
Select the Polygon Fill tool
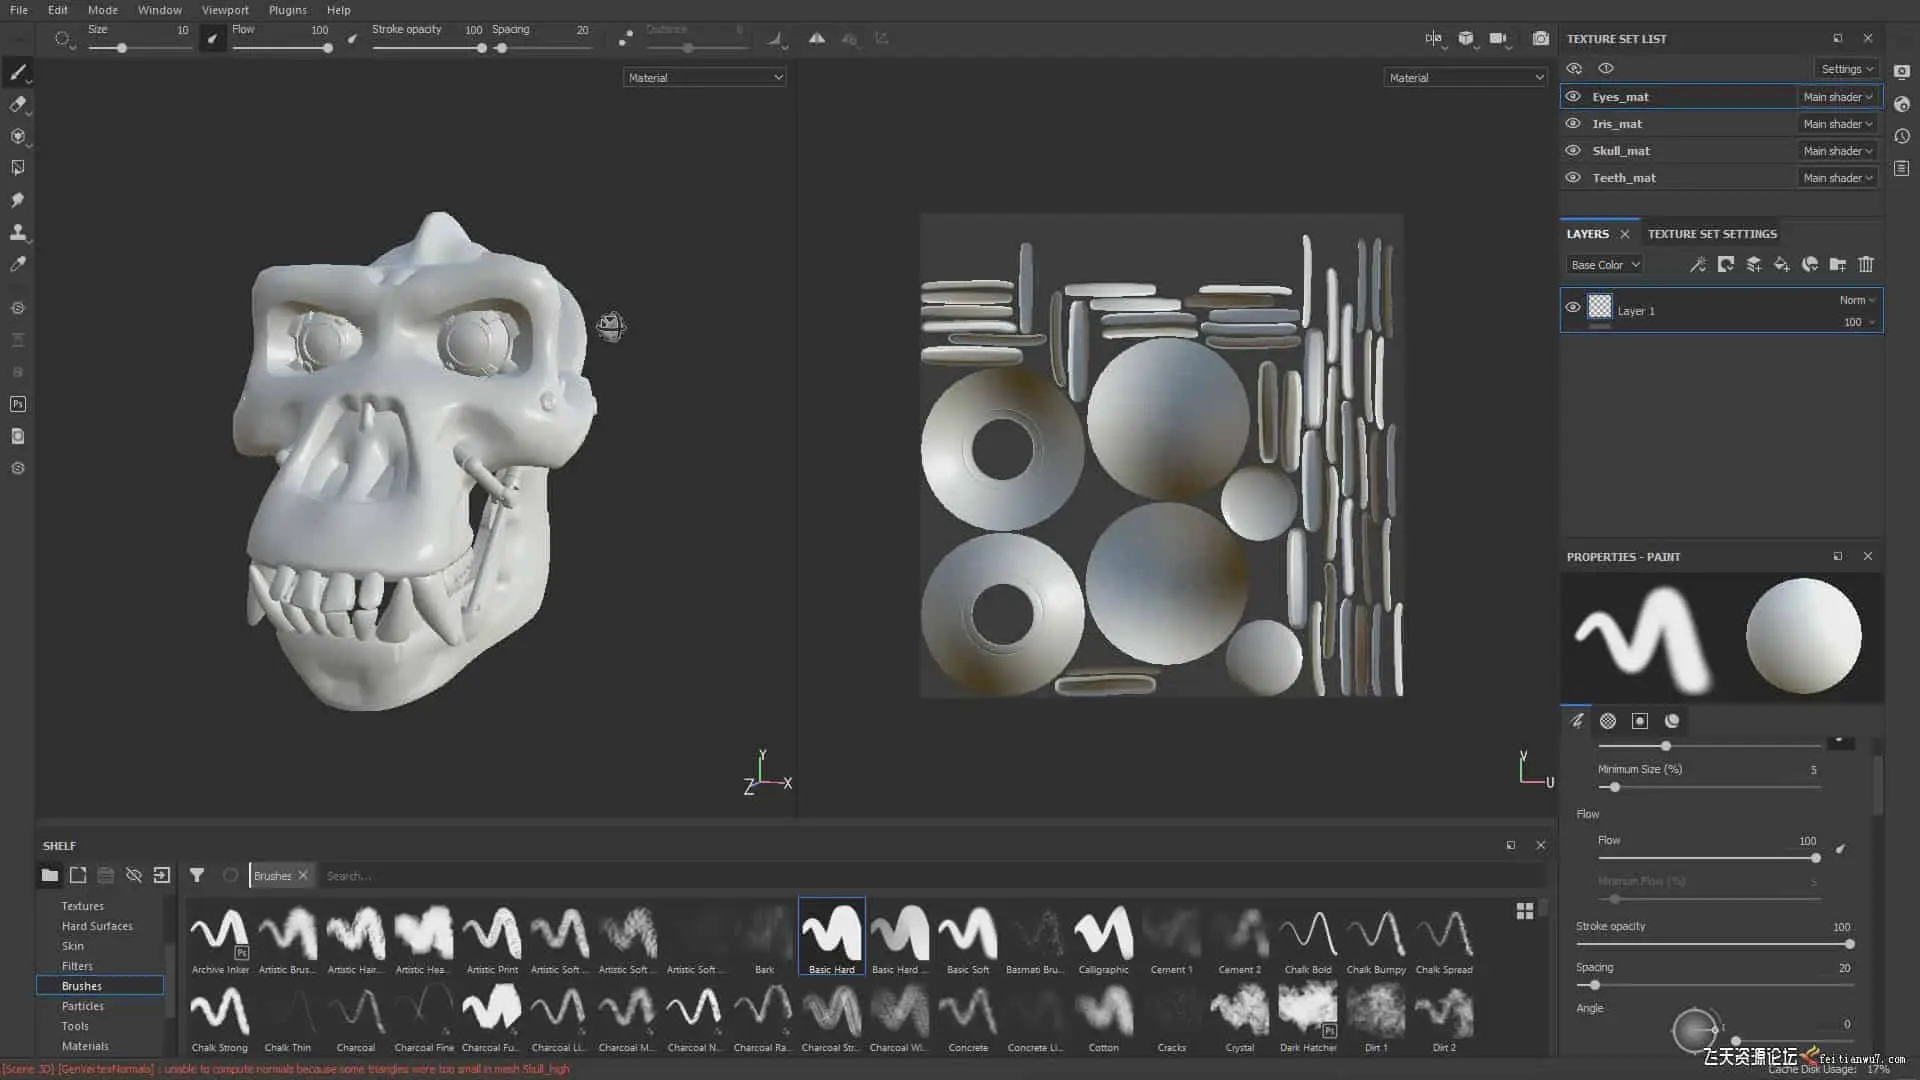click(17, 168)
